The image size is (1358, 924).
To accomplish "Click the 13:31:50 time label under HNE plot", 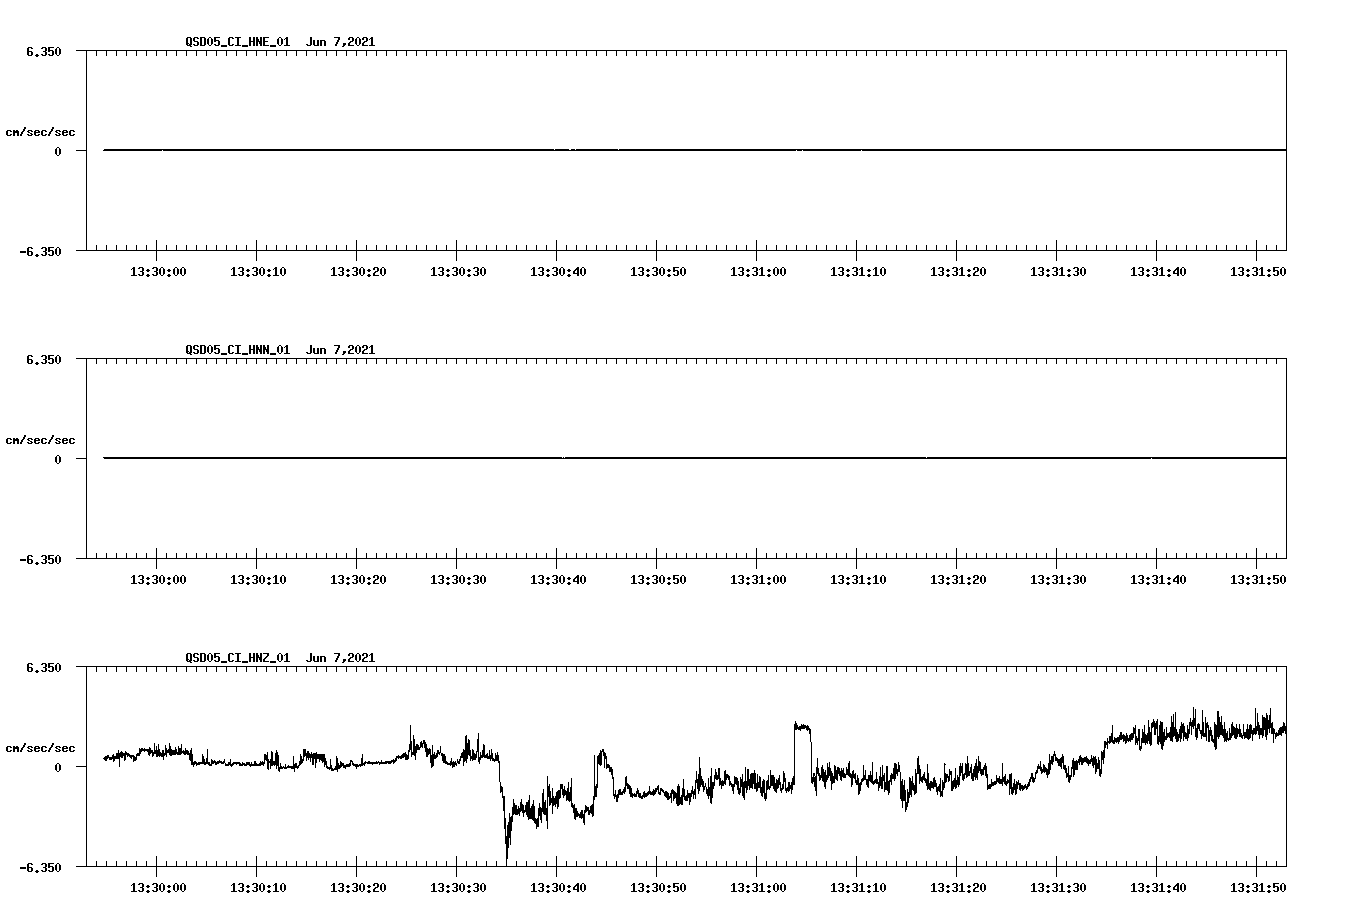I will (1258, 272).
